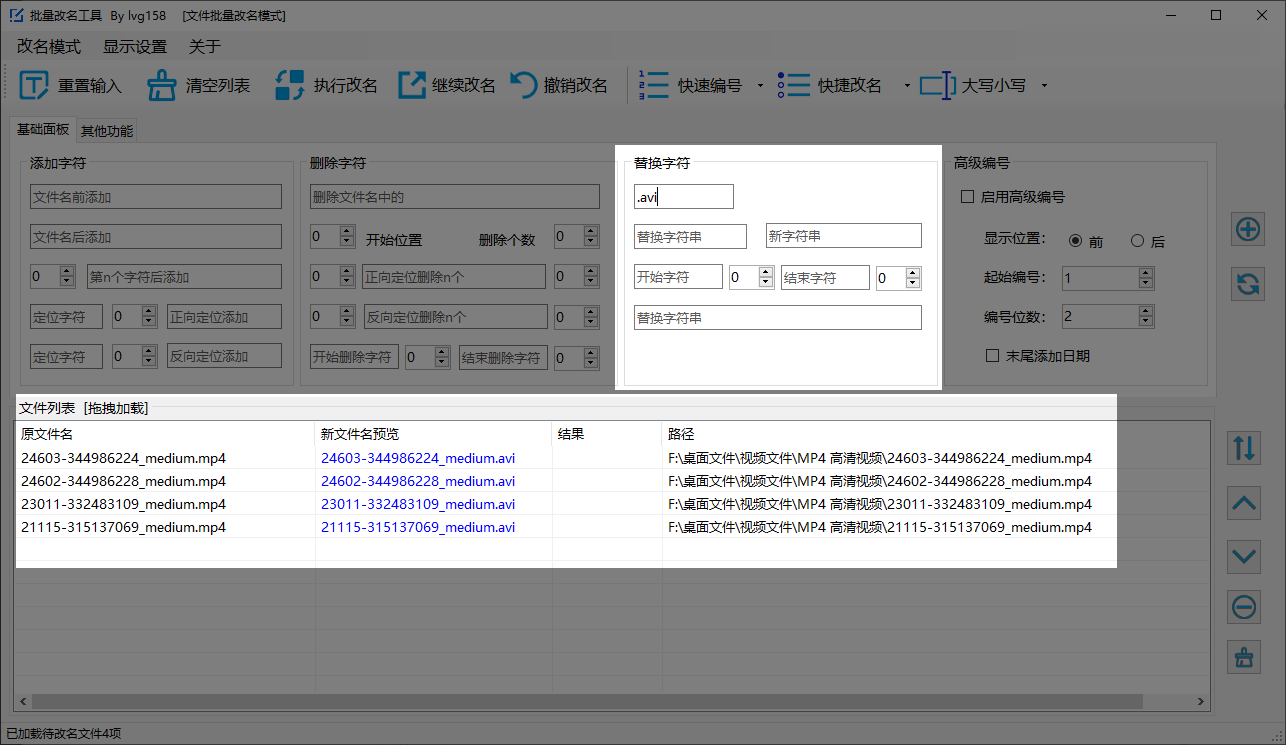Select the 后 display position radio
This screenshot has width=1286, height=745.
click(x=1137, y=241)
